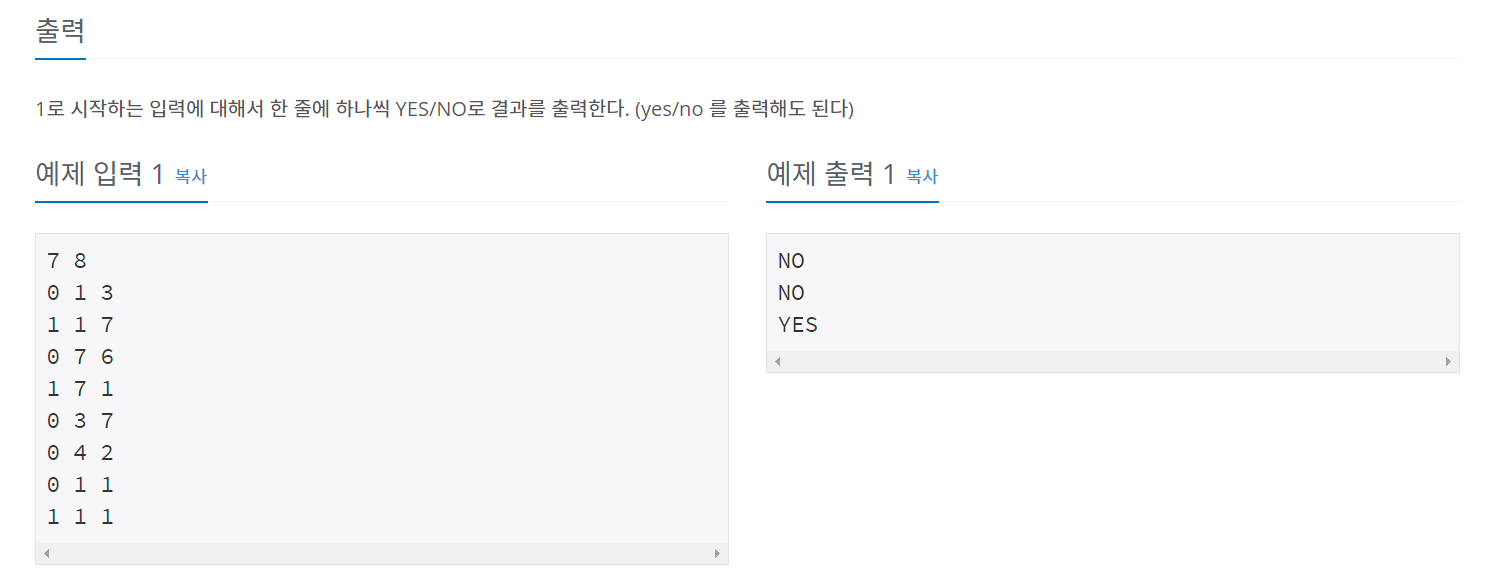
Task: Click left scroll arrow of sample output box
Action: (x=777, y=361)
